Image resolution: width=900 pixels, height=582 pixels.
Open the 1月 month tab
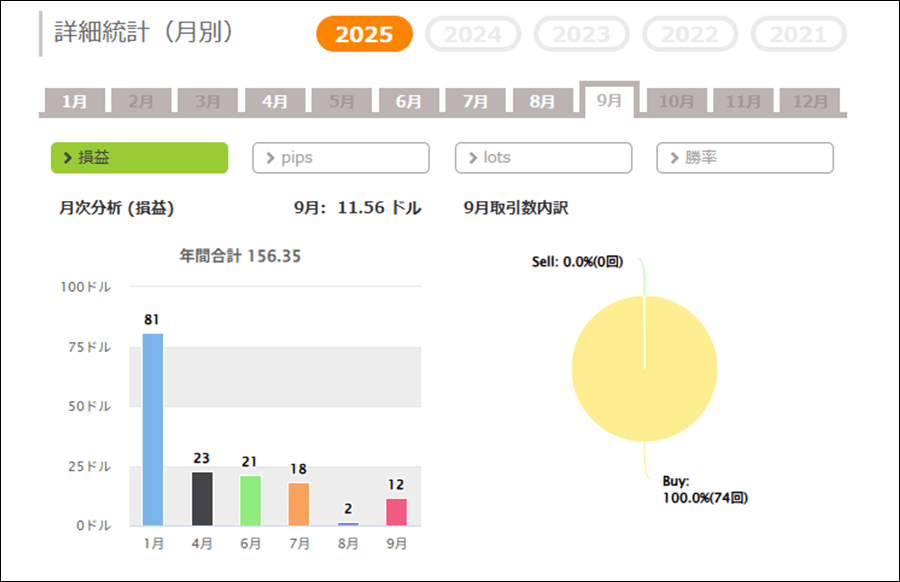click(x=74, y=101)
